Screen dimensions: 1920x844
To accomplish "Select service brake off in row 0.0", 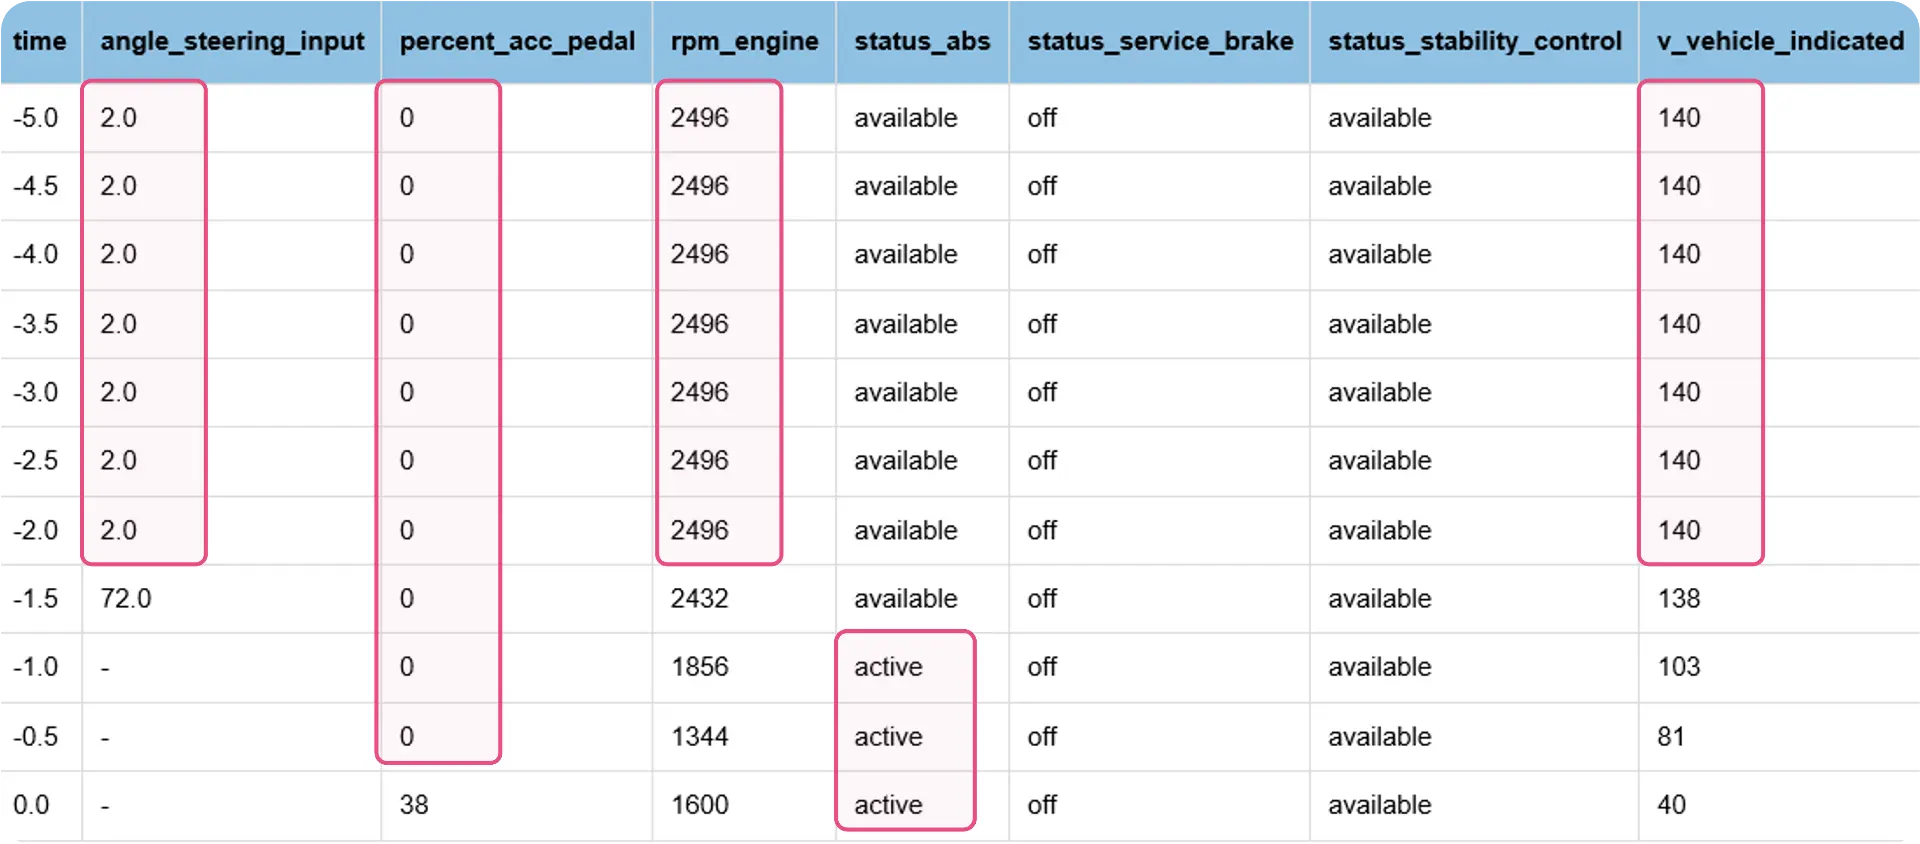I will tap(1042, 804).
